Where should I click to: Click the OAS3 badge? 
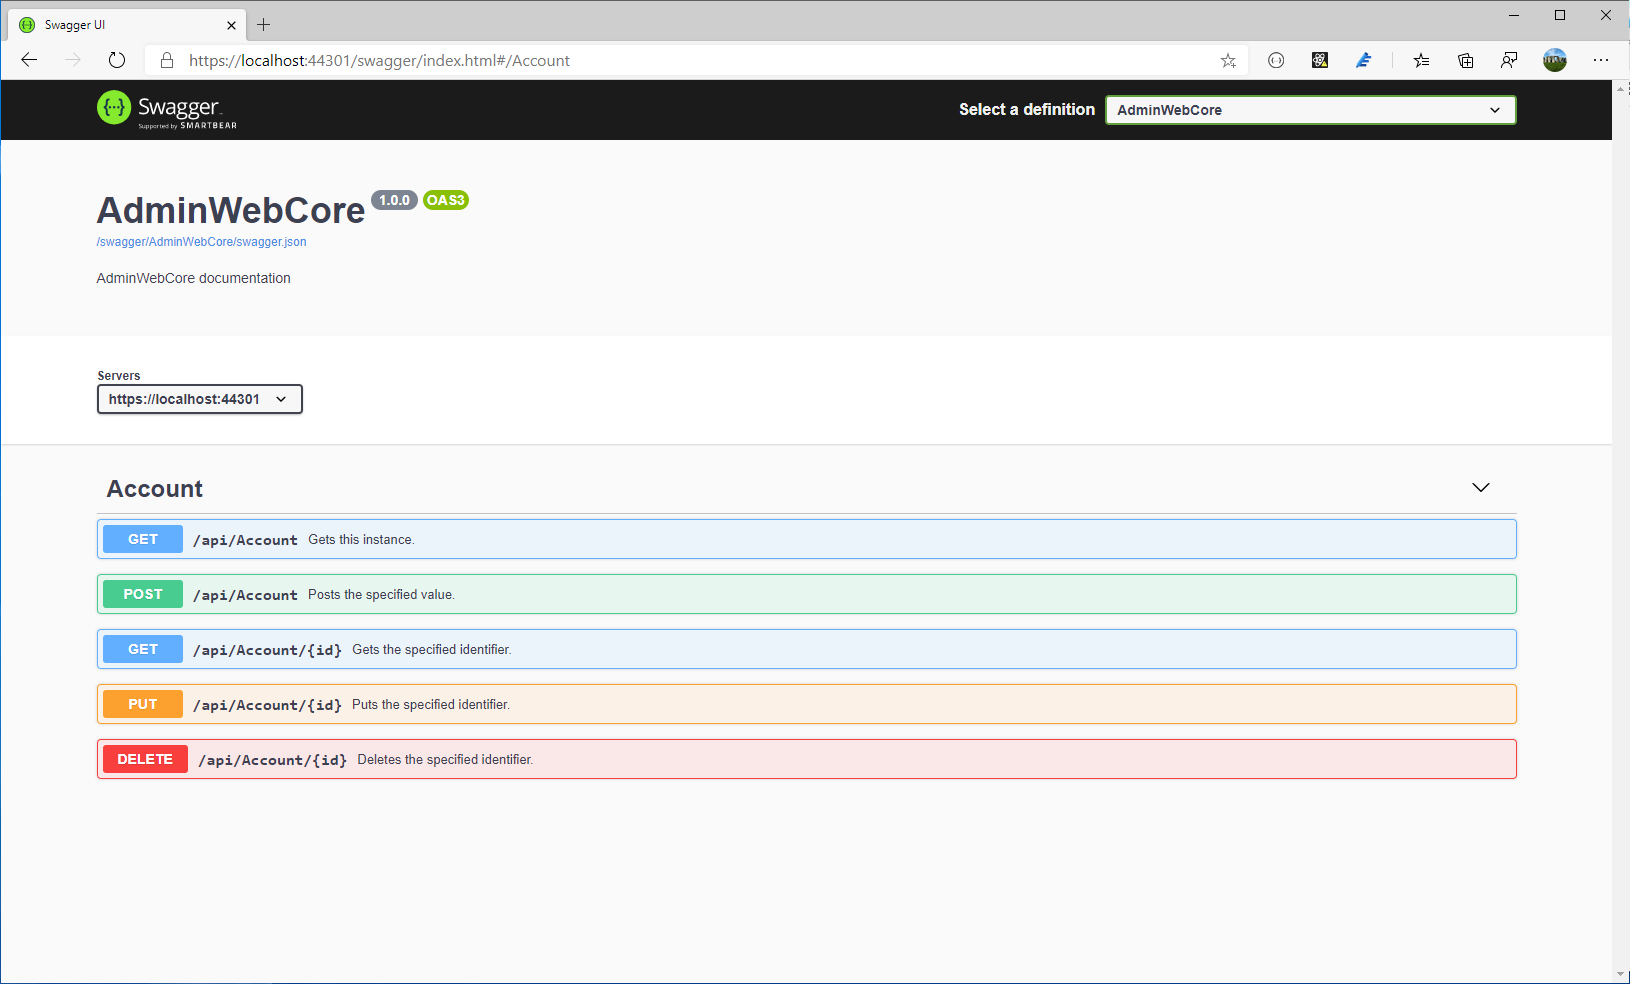click(x=446, y=200)
